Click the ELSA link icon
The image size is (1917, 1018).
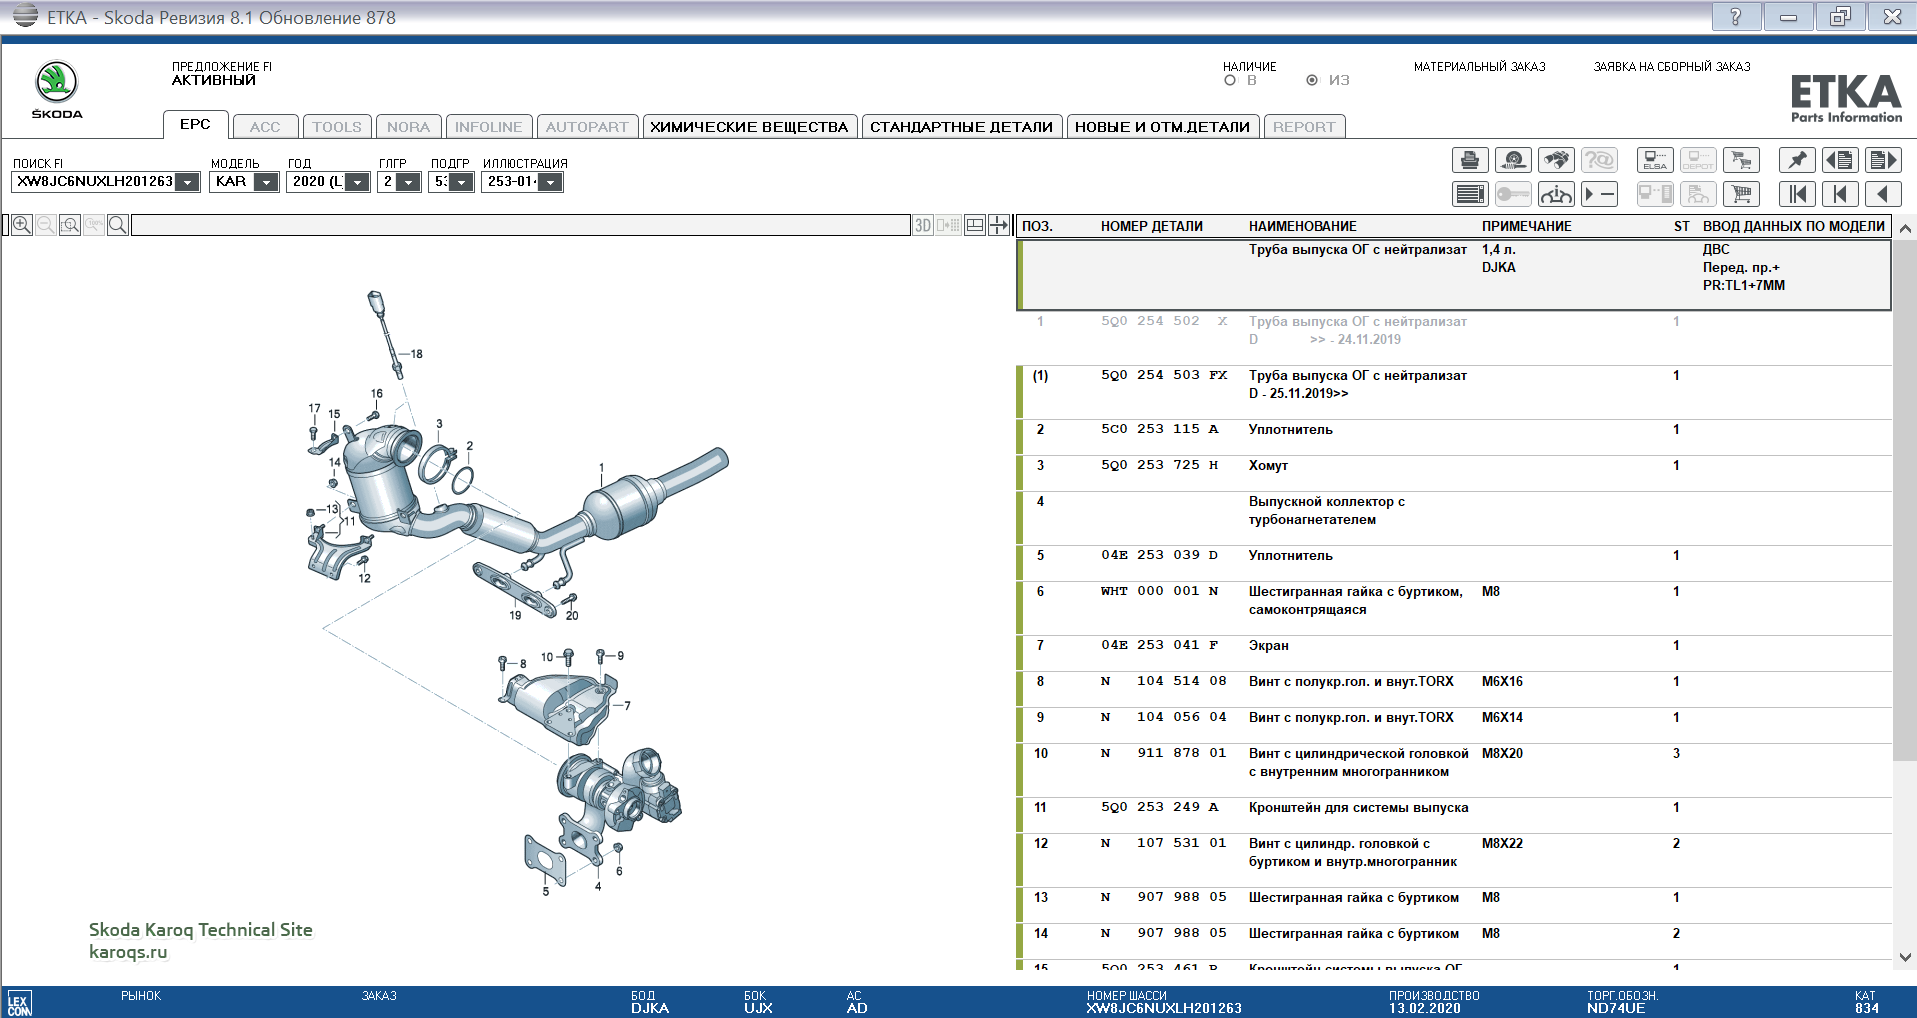click(1655, 160)
